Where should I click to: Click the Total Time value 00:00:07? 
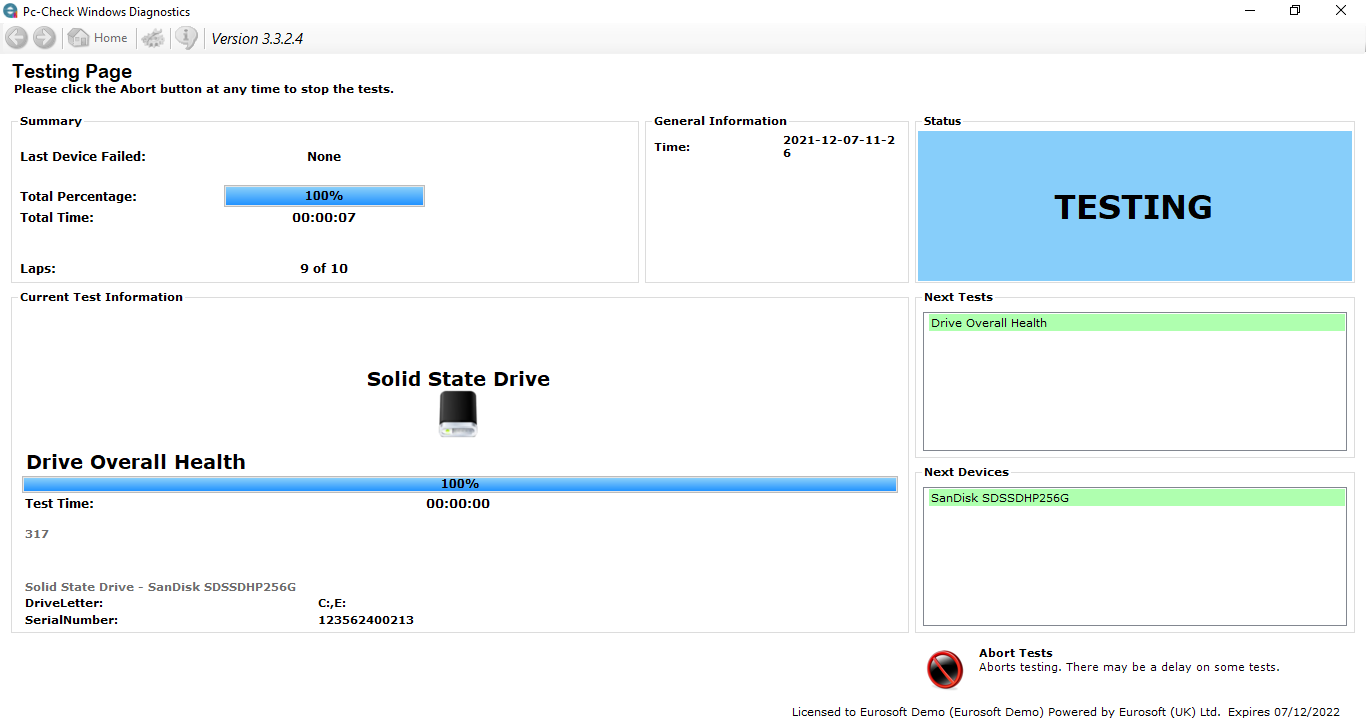pyautogui.click(x=324, y=218)
